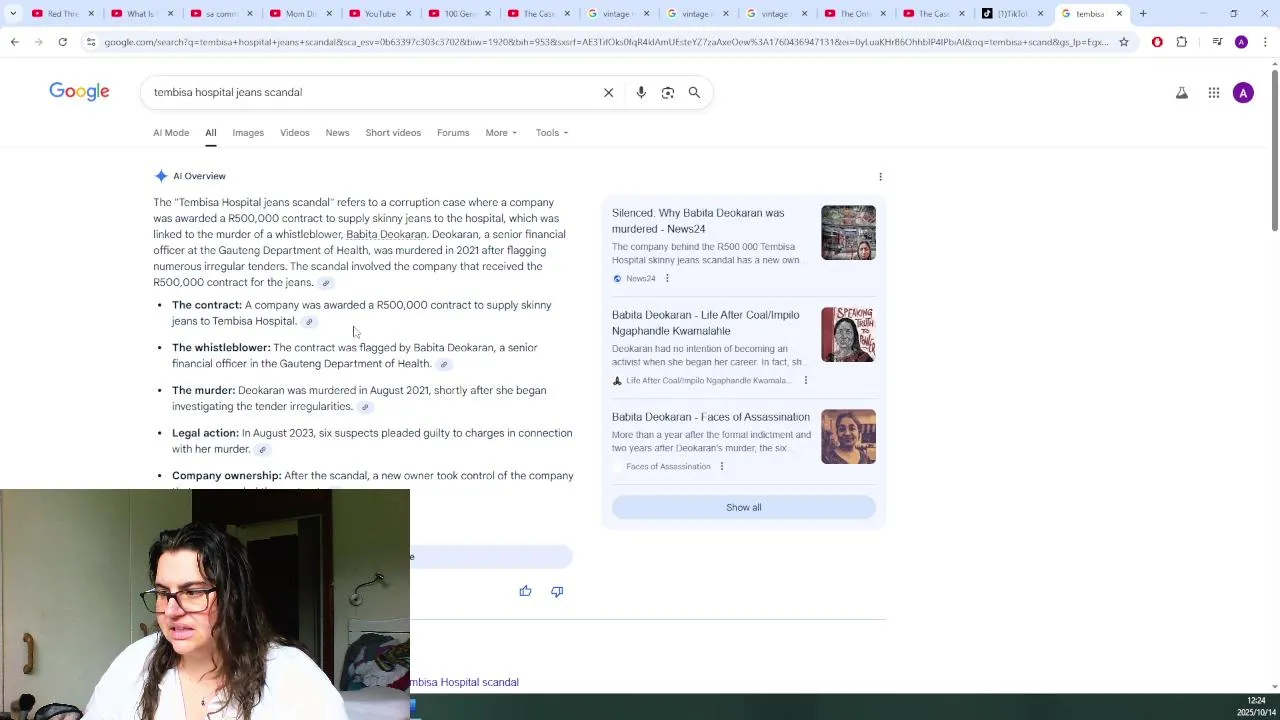
Task: Switch to the '100 Gen' browser tab
Action: pyautogui.click(x=458, y=14)
